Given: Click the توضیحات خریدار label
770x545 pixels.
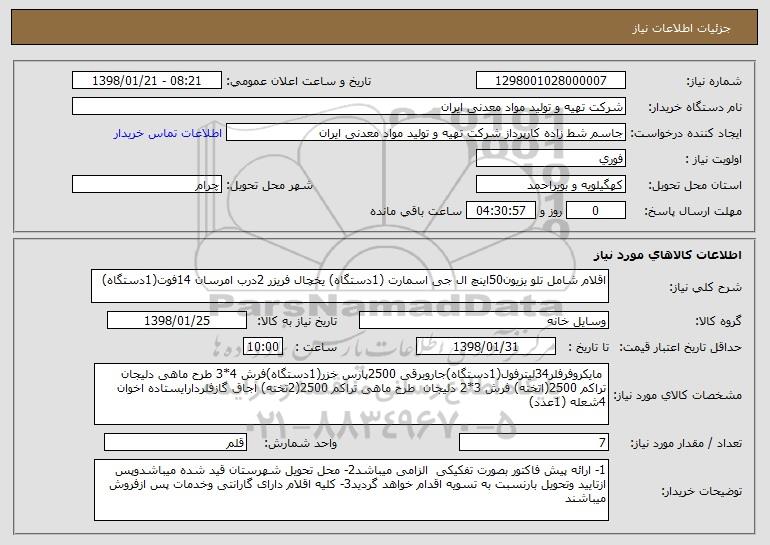Looking at the screenshot, I should [701, 491].
